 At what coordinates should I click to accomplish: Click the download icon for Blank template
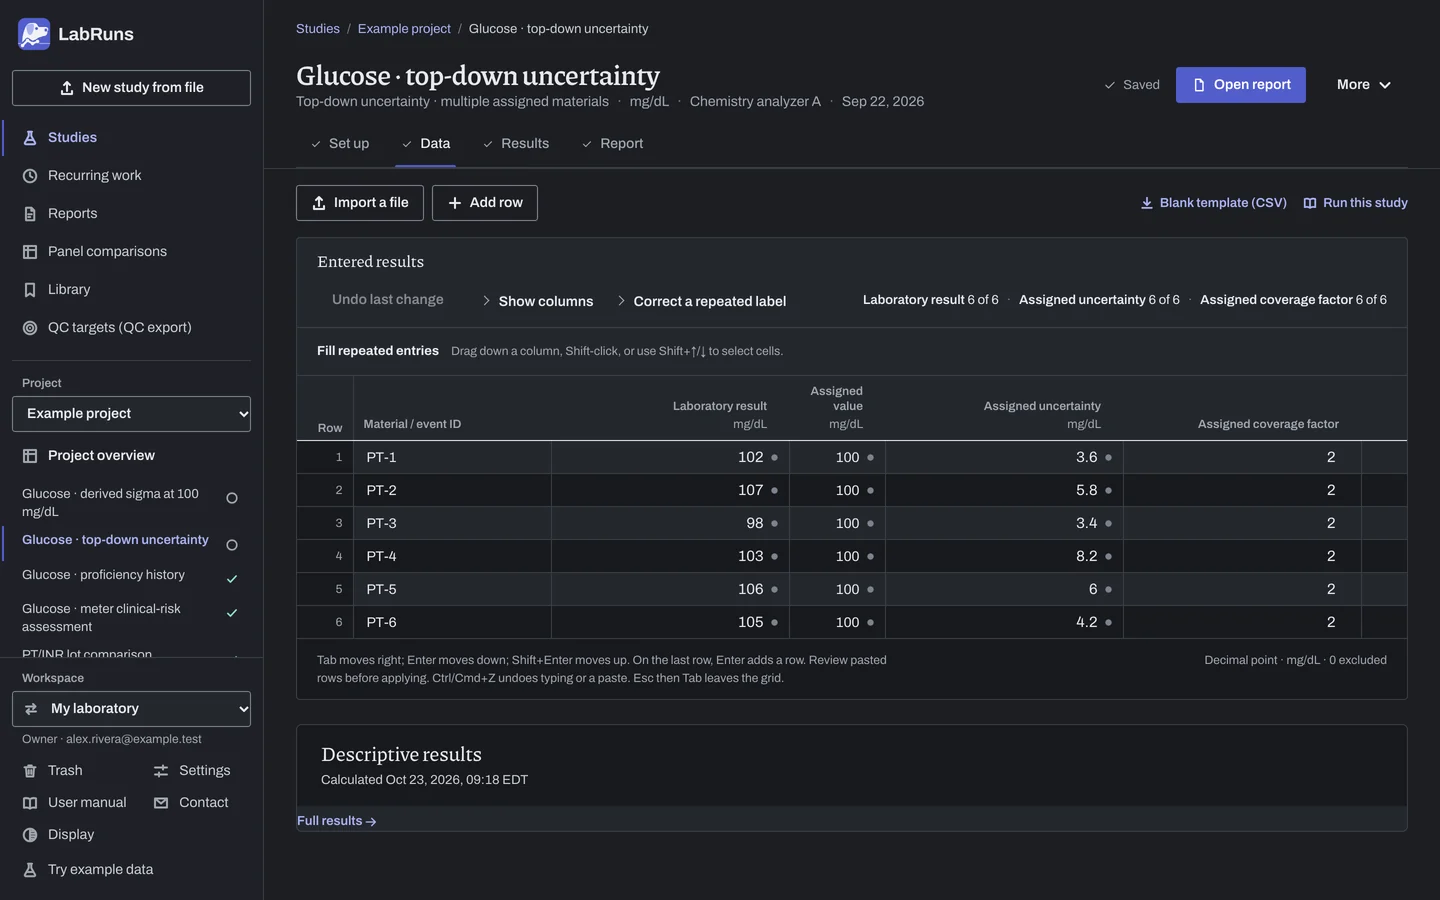[x=1147, y=203]
